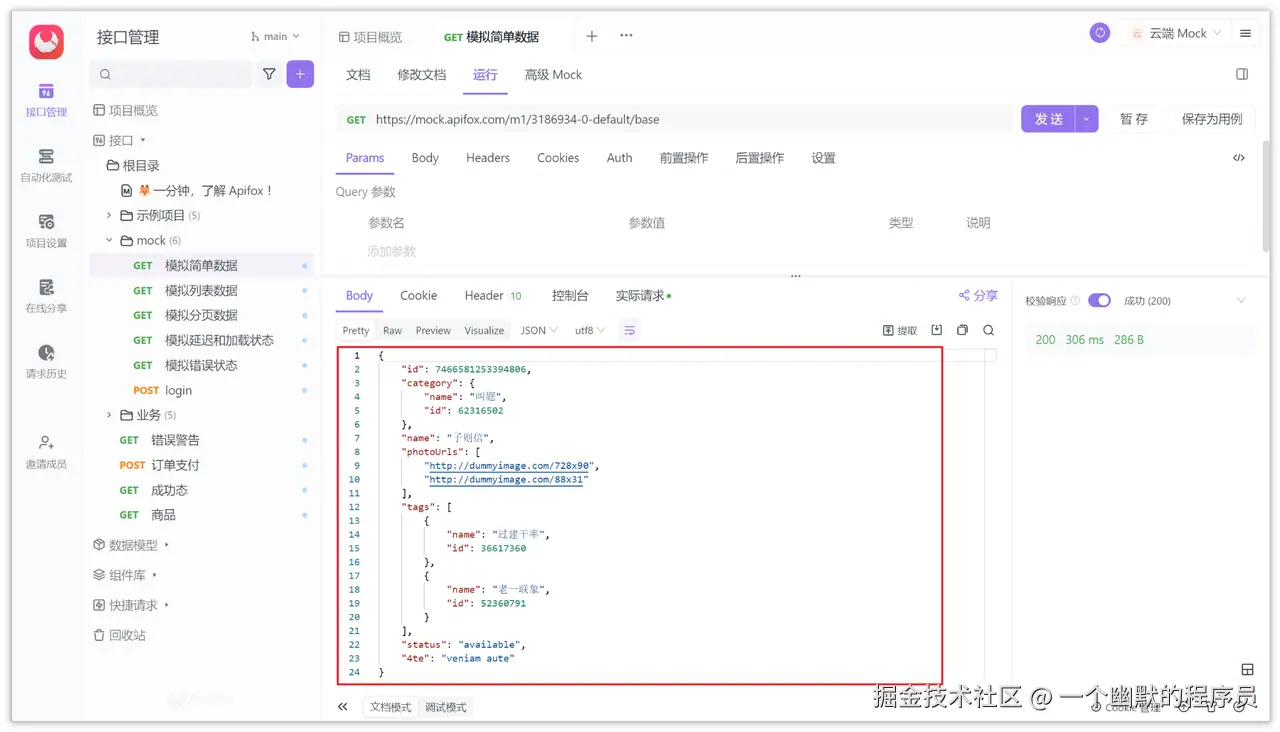Switch to 调试模式 at the bottom
Screen dimensions: 1280x732
(445, 706)
